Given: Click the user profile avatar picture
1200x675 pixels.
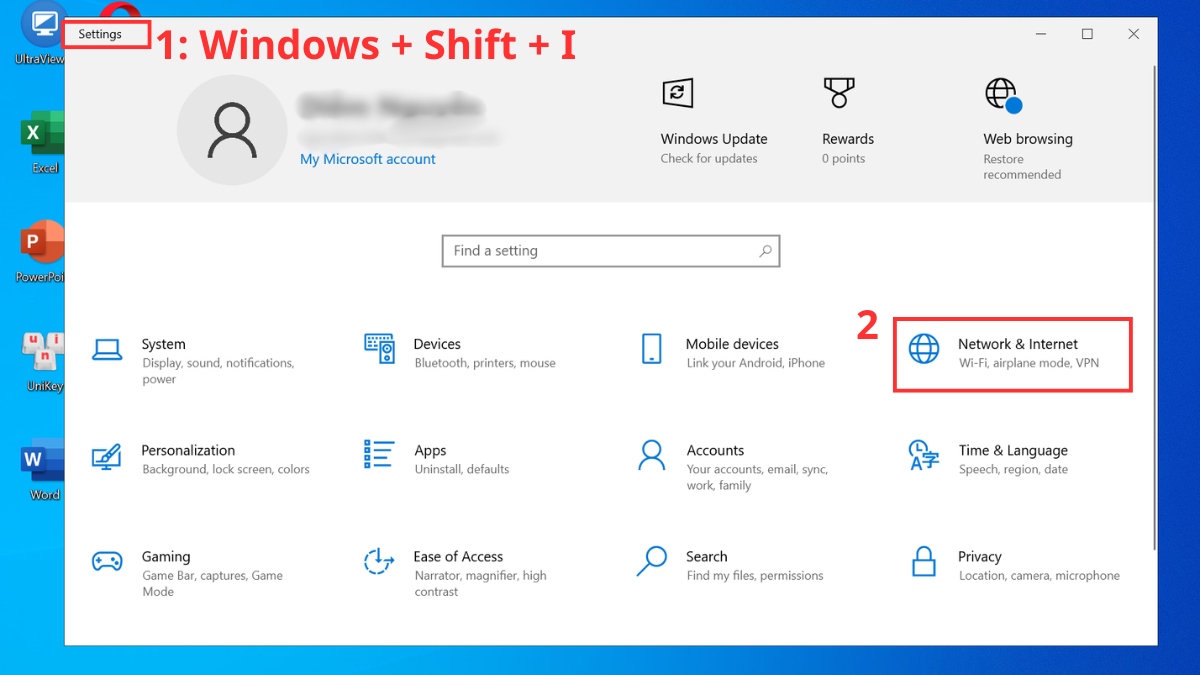Looking at the screenshot, I should click(x=231, y=131).
